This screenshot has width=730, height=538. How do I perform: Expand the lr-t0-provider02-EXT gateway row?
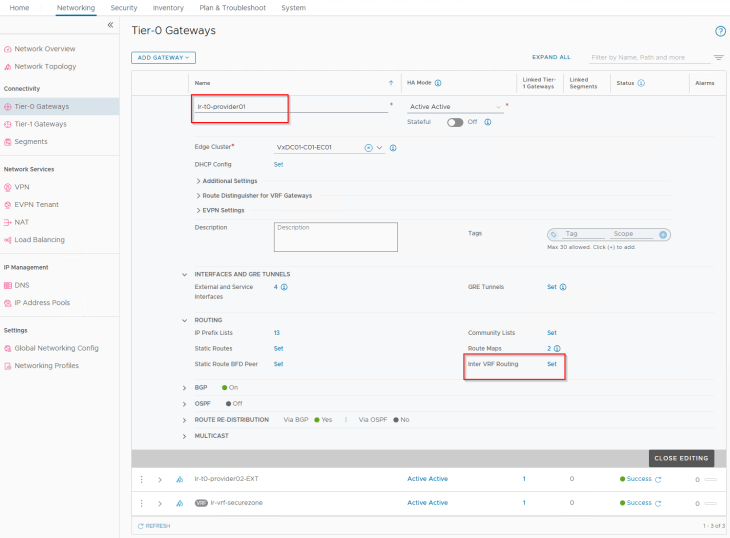tap(159, 479)
